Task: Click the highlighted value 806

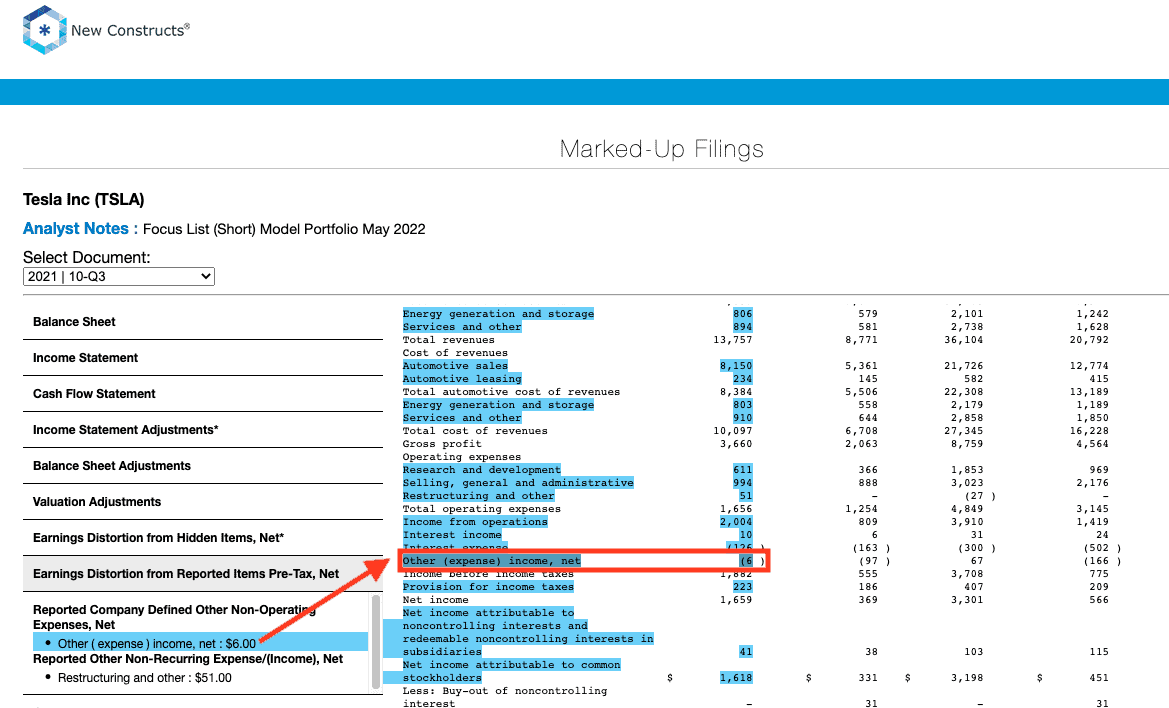Action: (743, 314)
